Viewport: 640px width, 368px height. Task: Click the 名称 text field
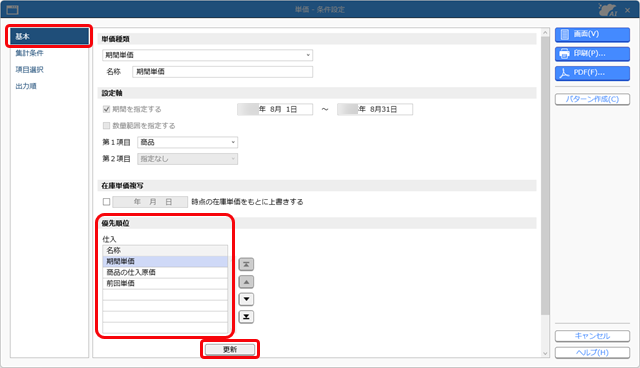tap(222, 72)
